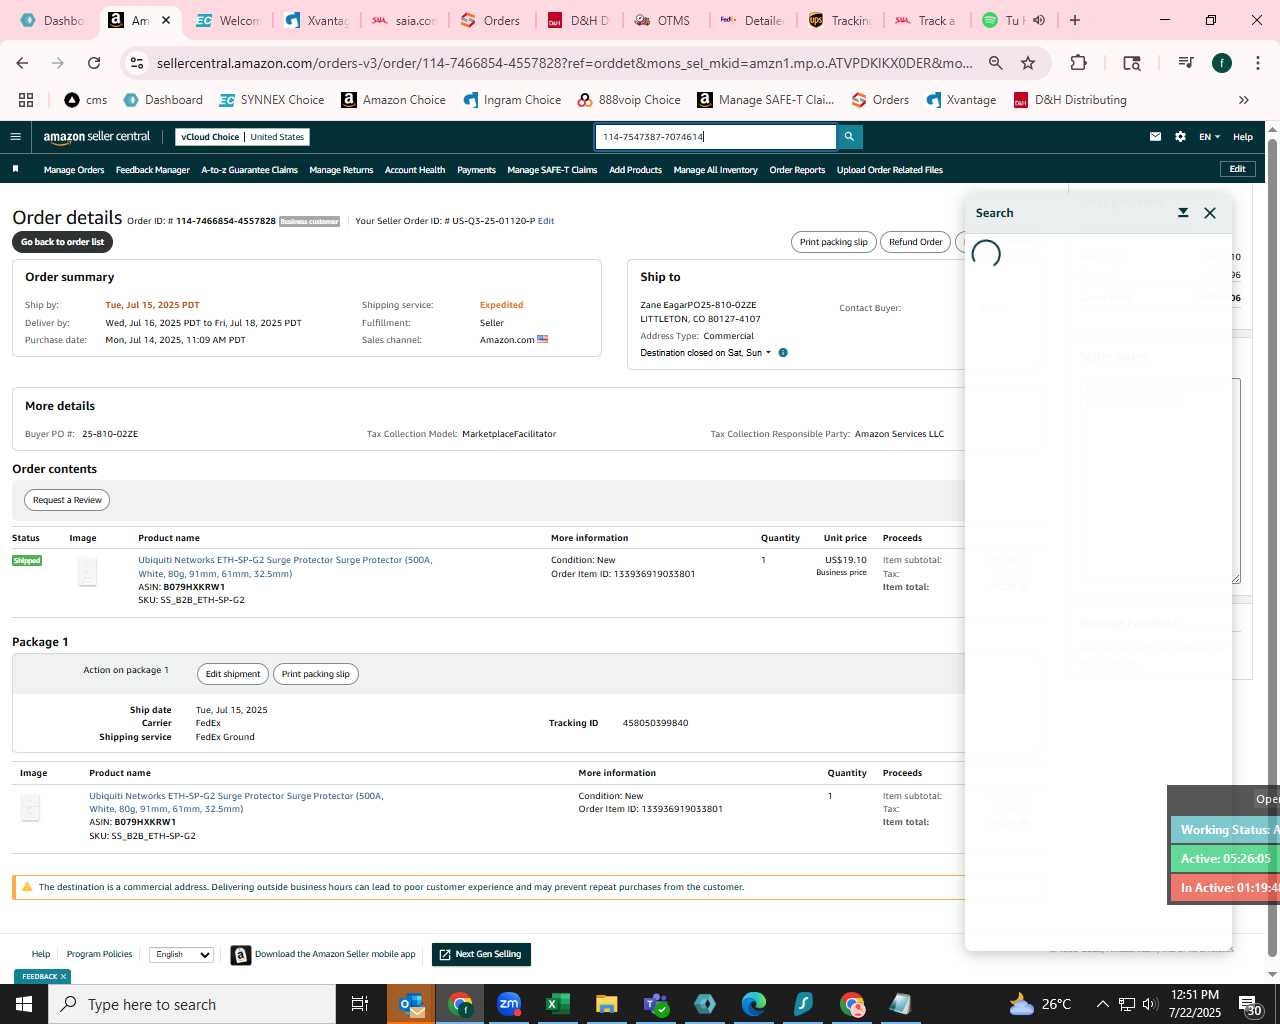Open the notification center icon
The image size is (1280, 1024).
click(1250, 1004)
